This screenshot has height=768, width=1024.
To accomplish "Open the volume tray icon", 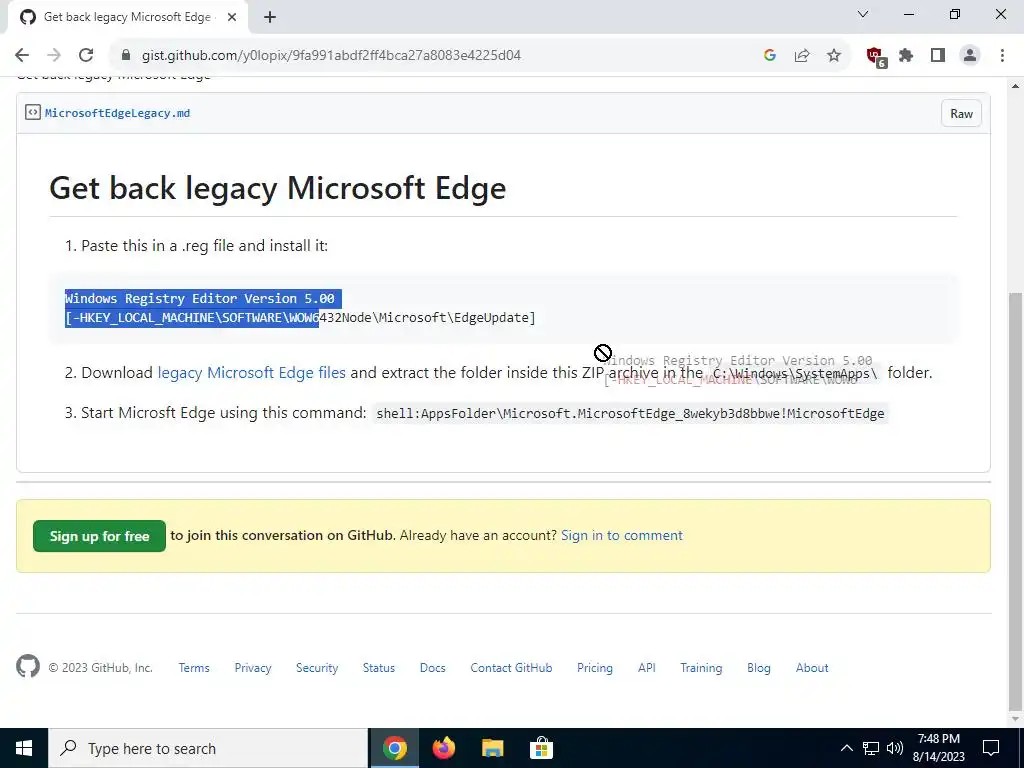I will [895, 748].
